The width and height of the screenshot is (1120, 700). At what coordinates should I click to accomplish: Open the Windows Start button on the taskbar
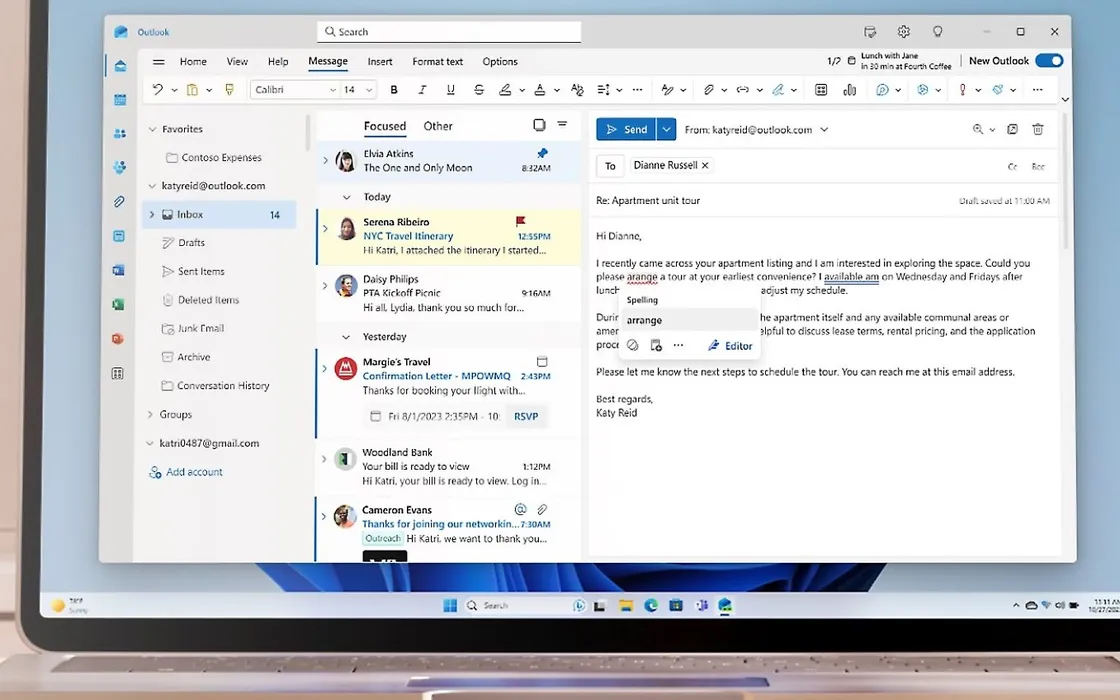(x=450, y=606)
